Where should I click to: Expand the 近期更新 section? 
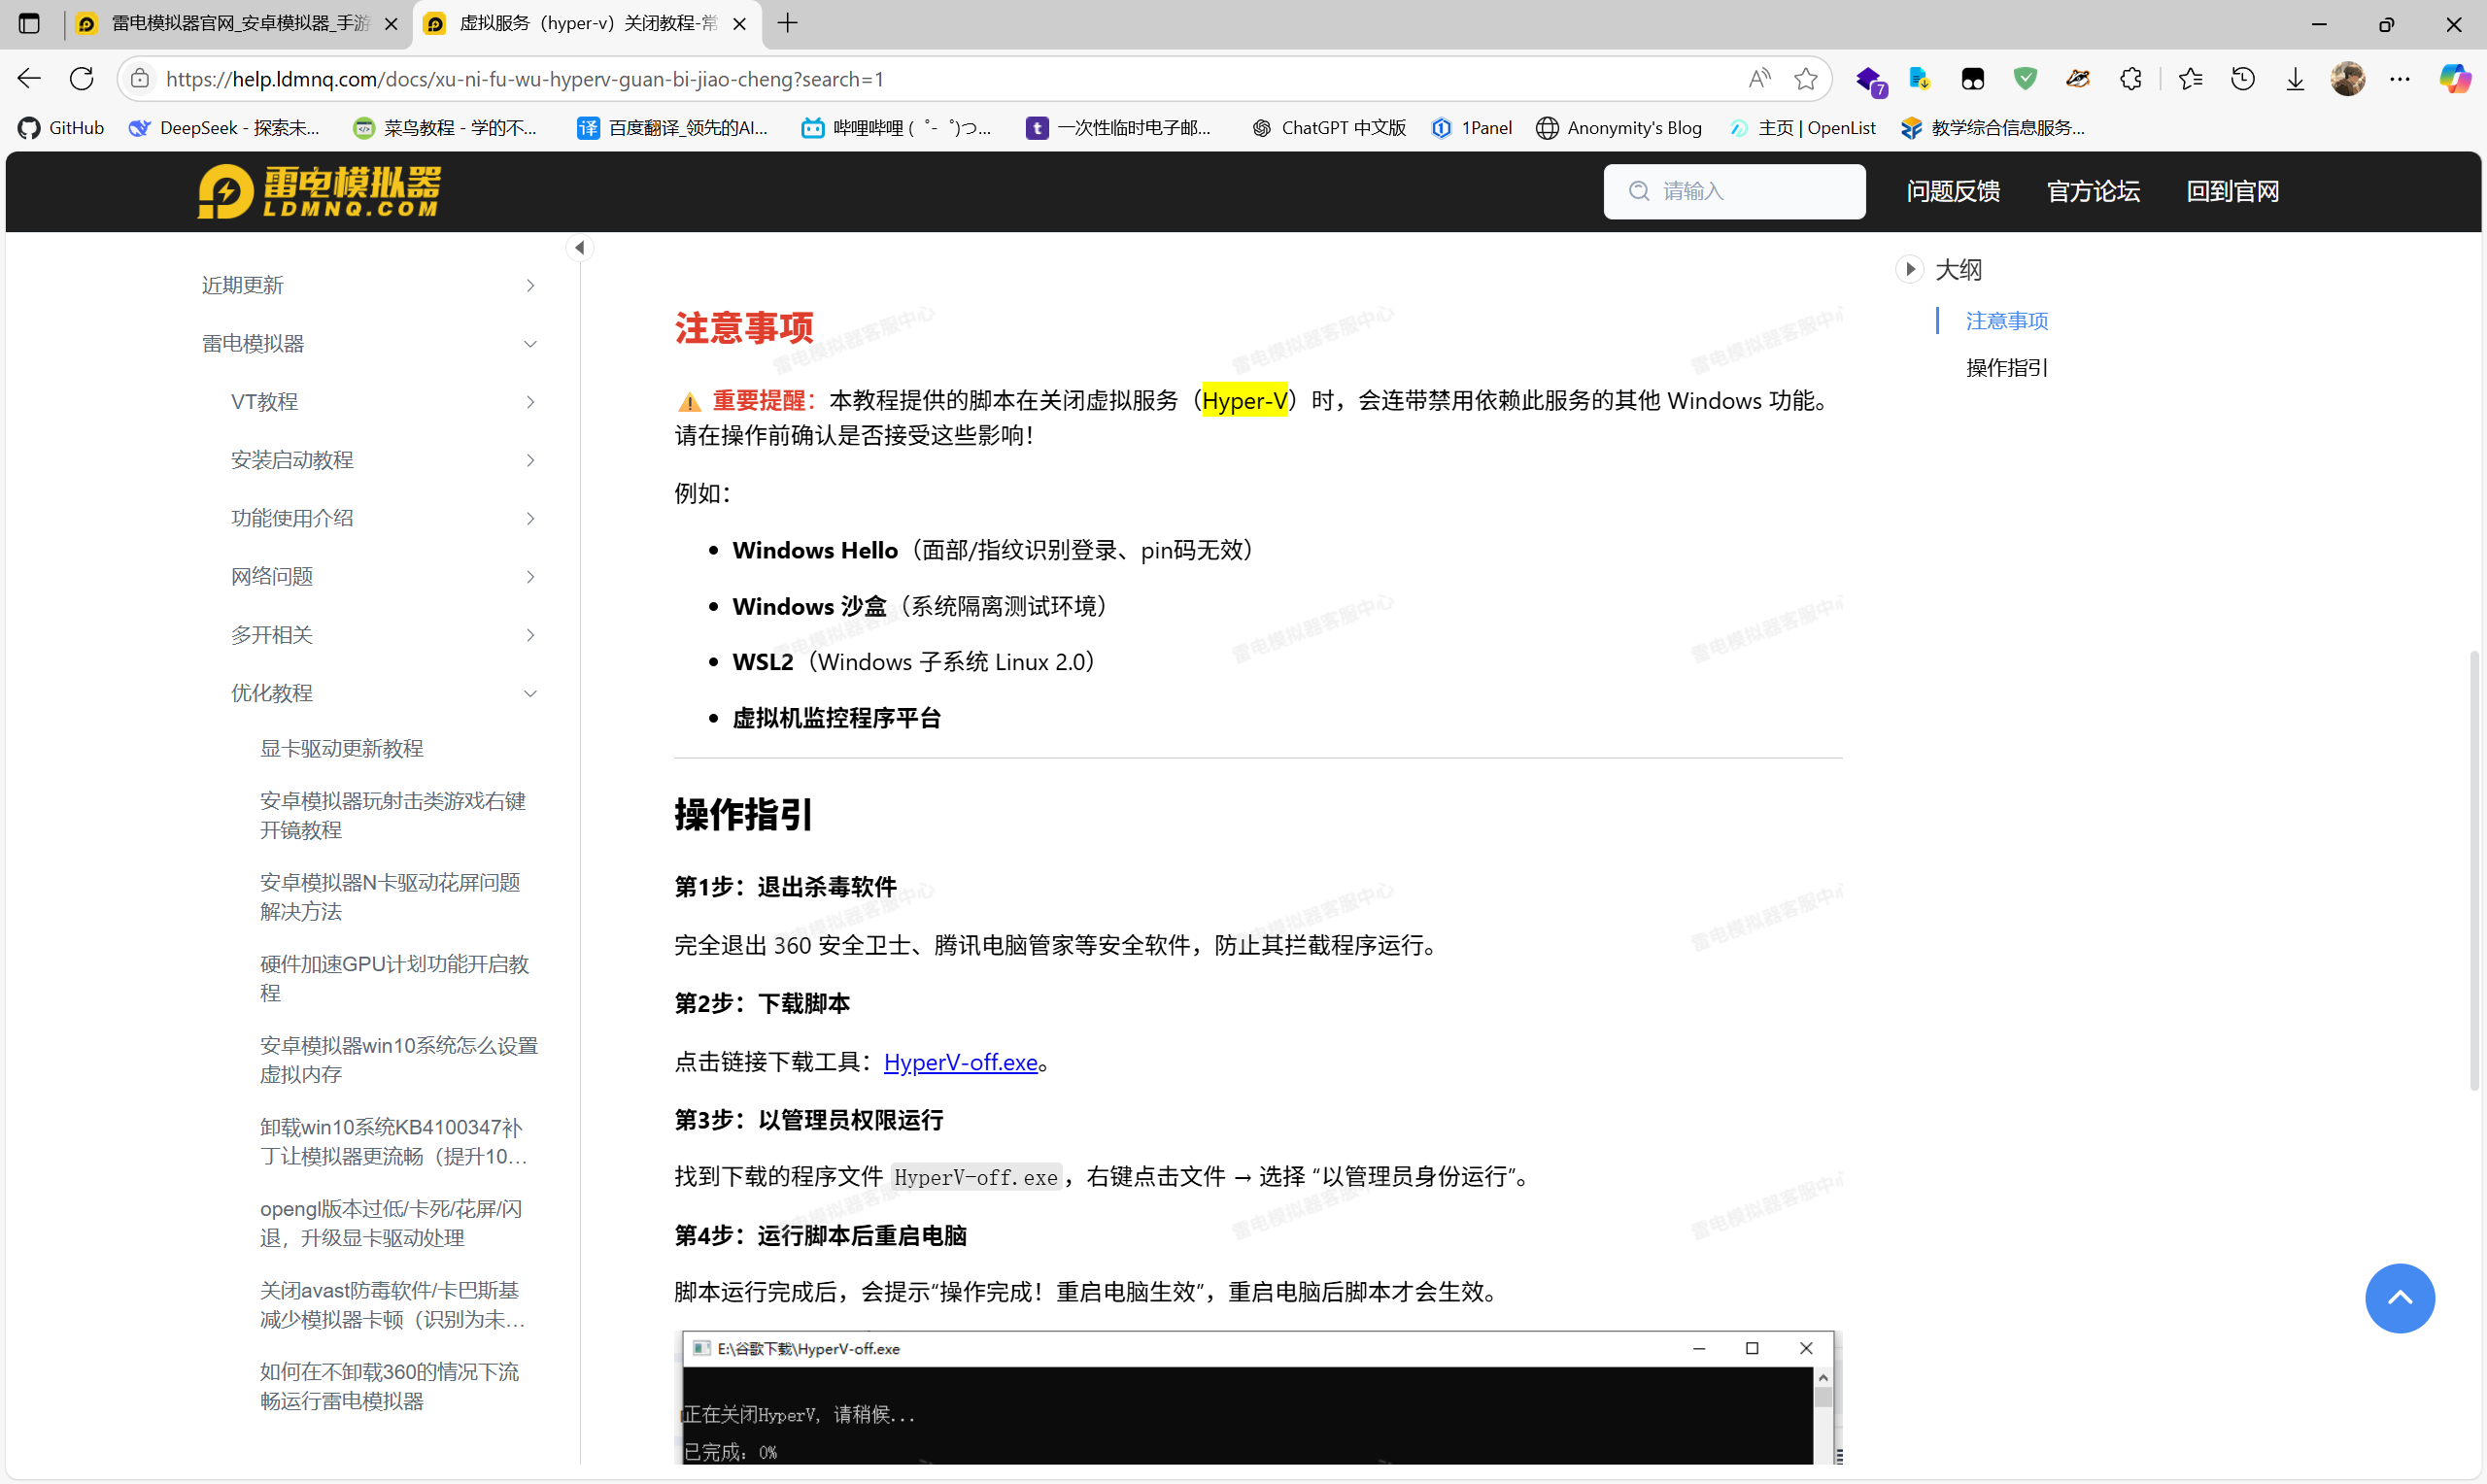[369, 286]
